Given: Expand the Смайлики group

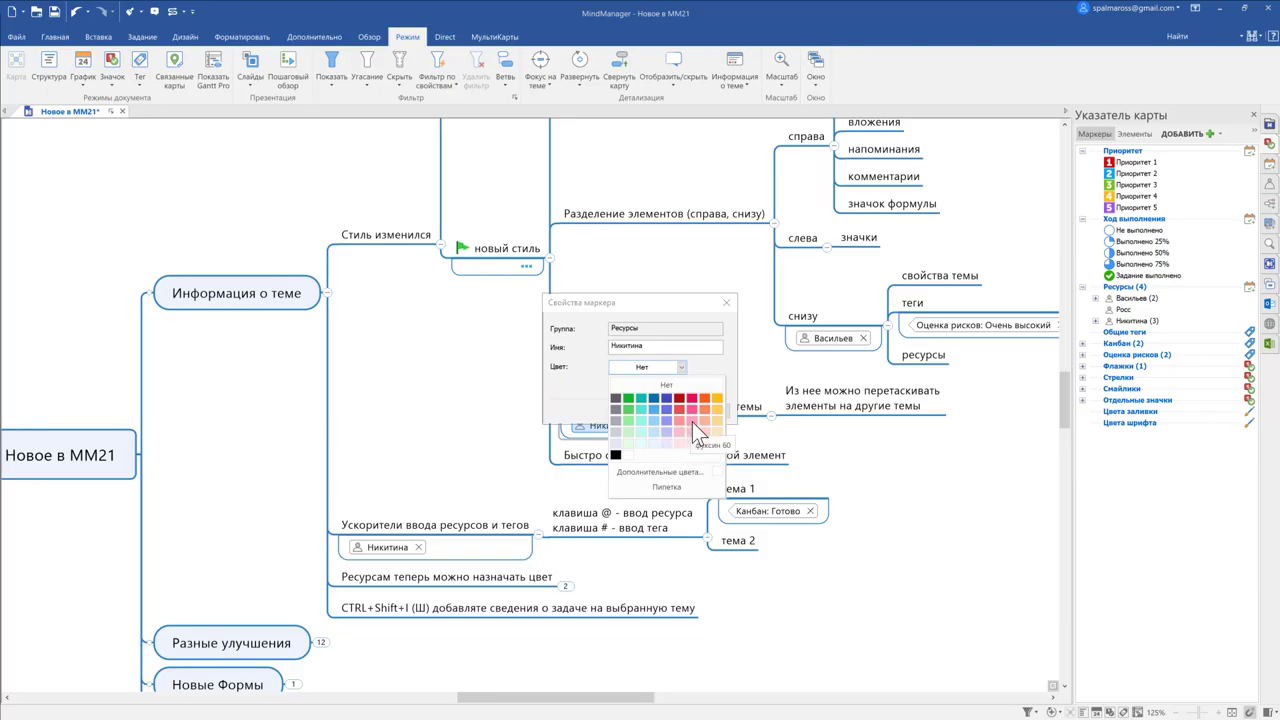Looking at the screenshot, I should (x=1082, y=389).
